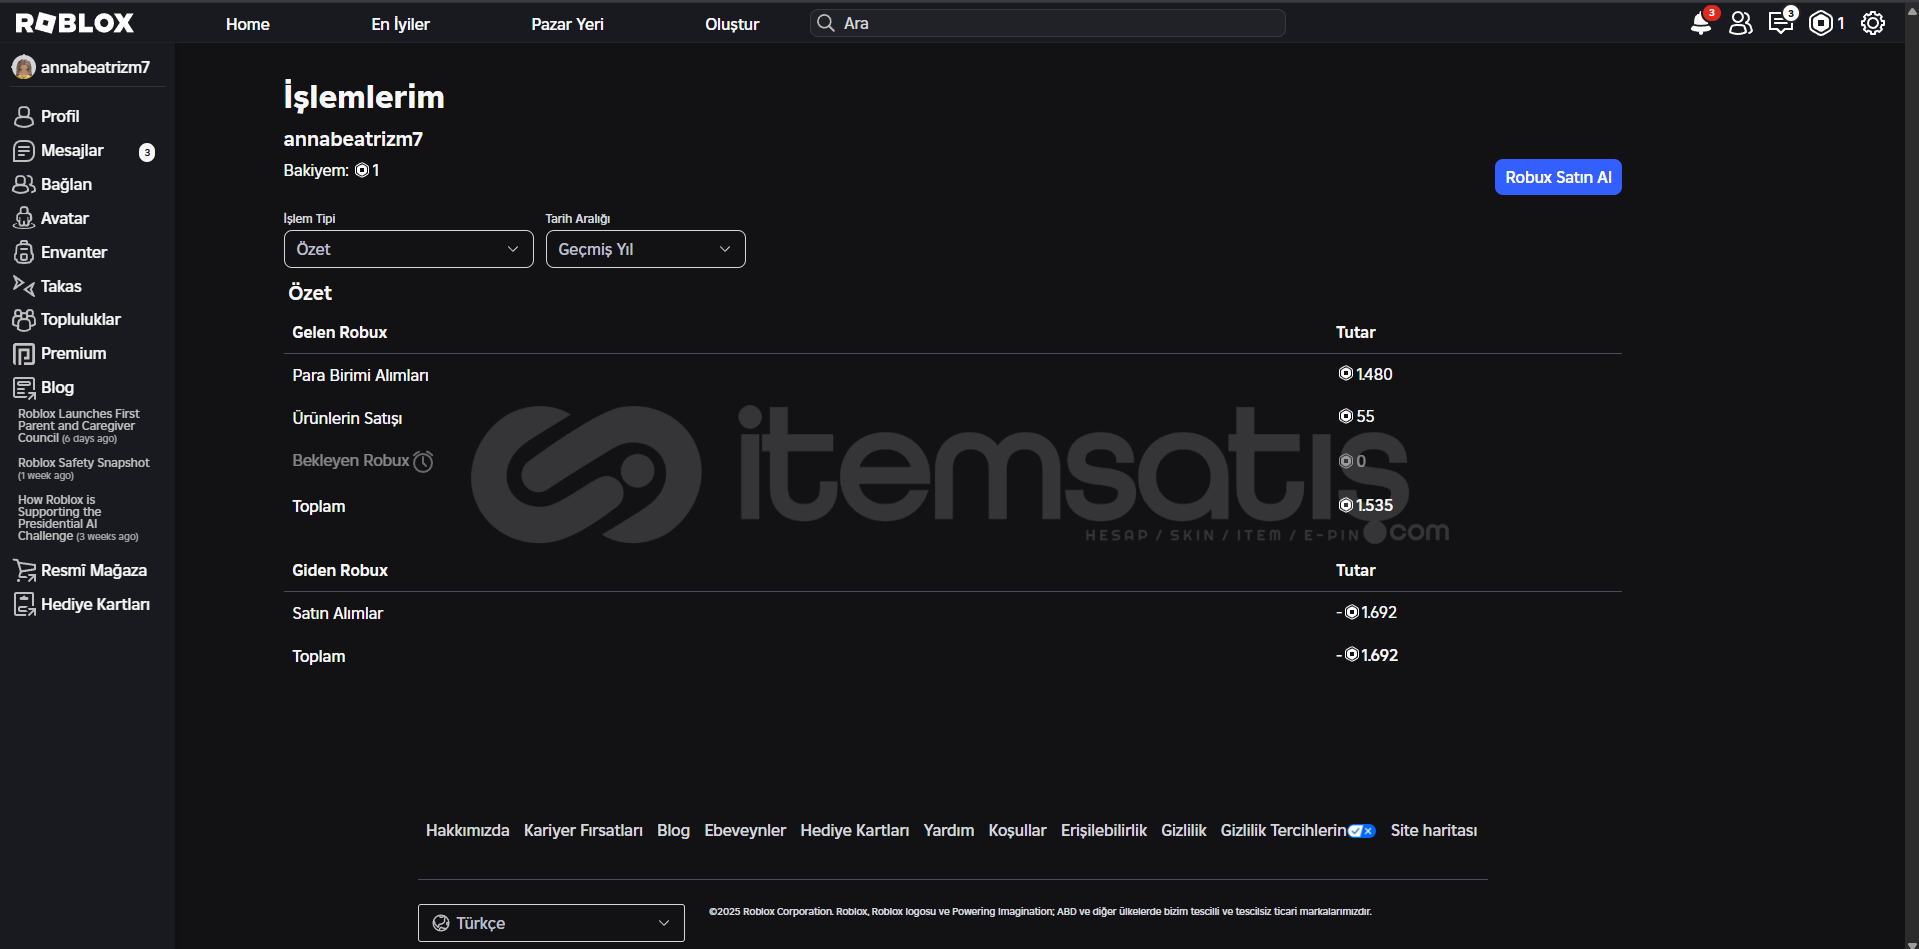Open the friends icon in top bar
The image size is (1919, 949).
(x=1740, y=23)
